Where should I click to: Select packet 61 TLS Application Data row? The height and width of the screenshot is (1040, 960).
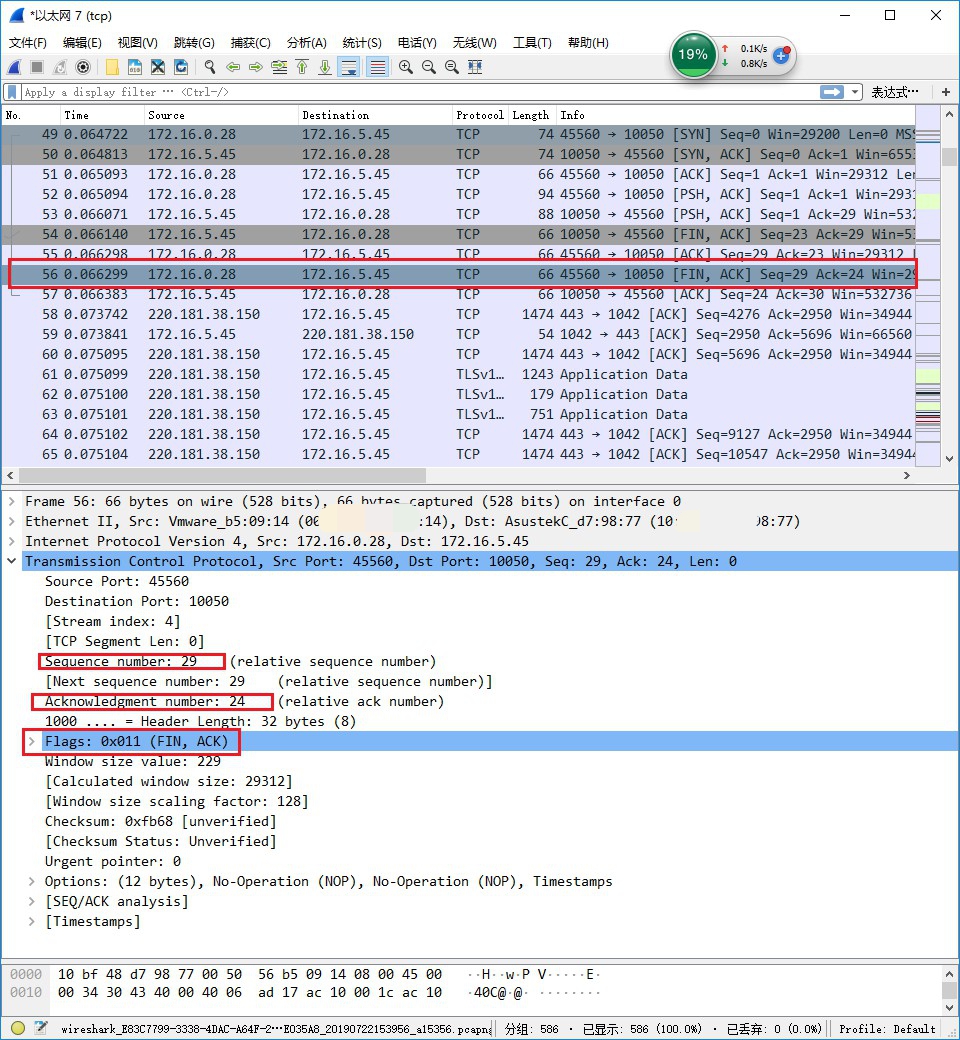coord(458,374)
